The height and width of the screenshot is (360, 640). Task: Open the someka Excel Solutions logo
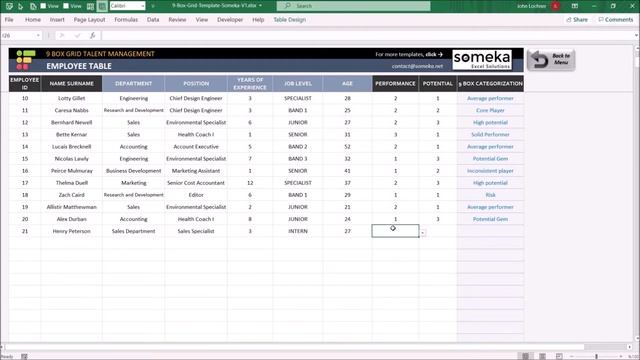pyautogui.click(x=482, y=60)
